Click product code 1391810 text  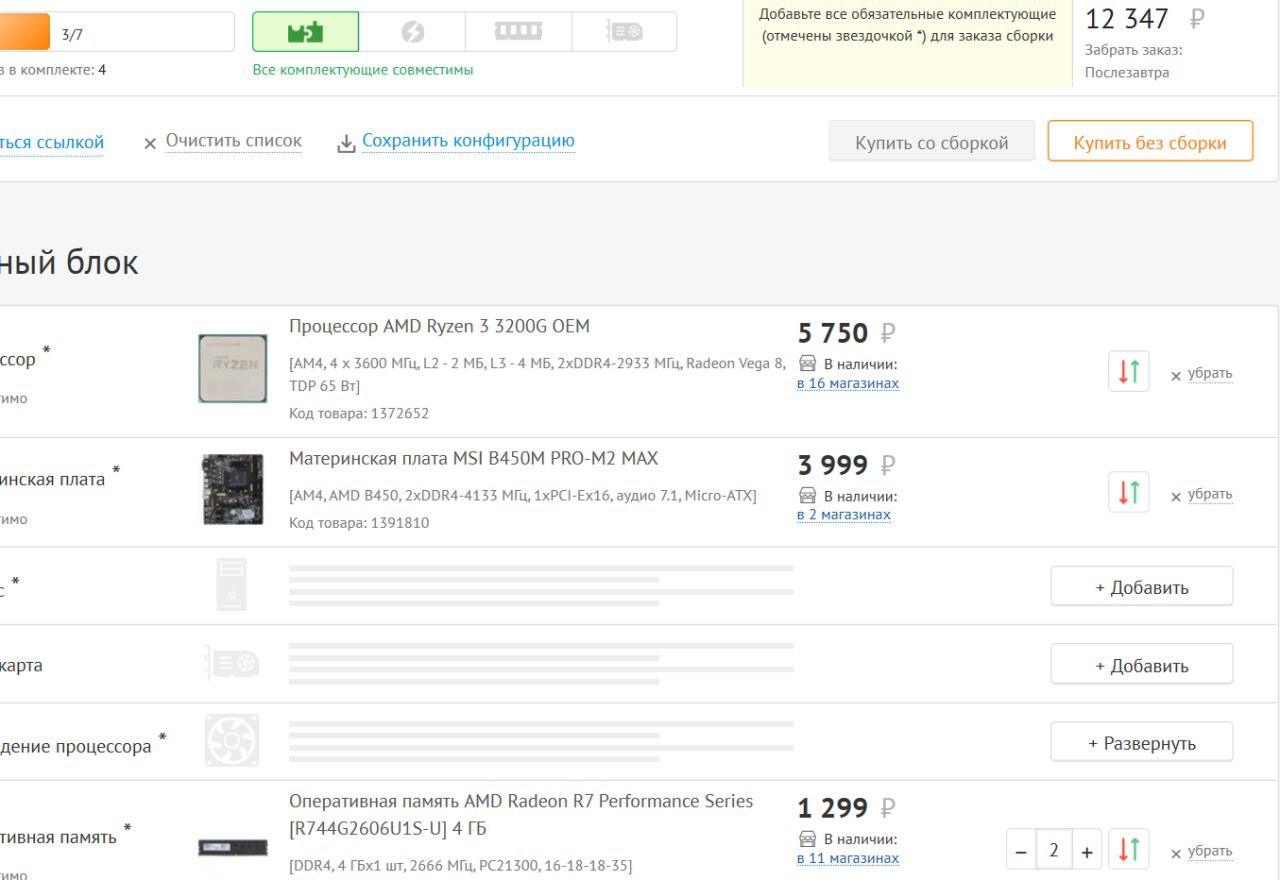(359, 522)
